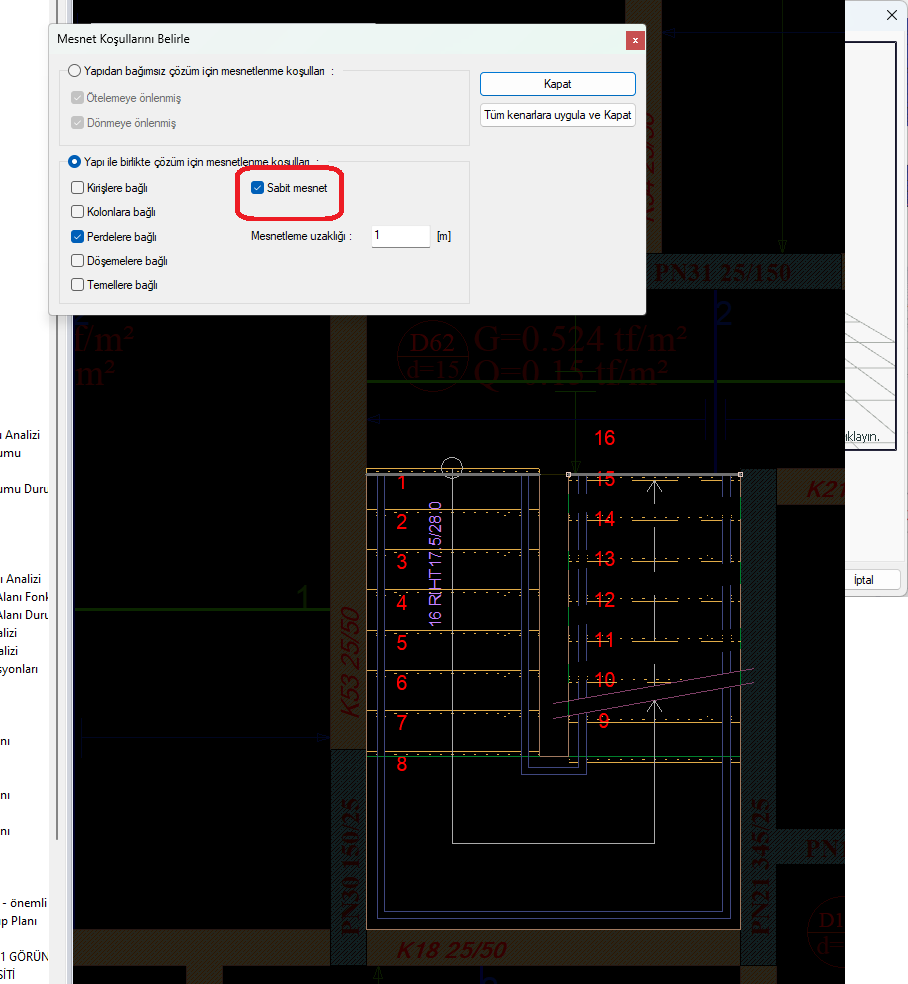Viewport: 908px width, 984px height.
Task: Click Tüm kenarlara uygula ve Kapat
Action: click(x=557, y=115)
